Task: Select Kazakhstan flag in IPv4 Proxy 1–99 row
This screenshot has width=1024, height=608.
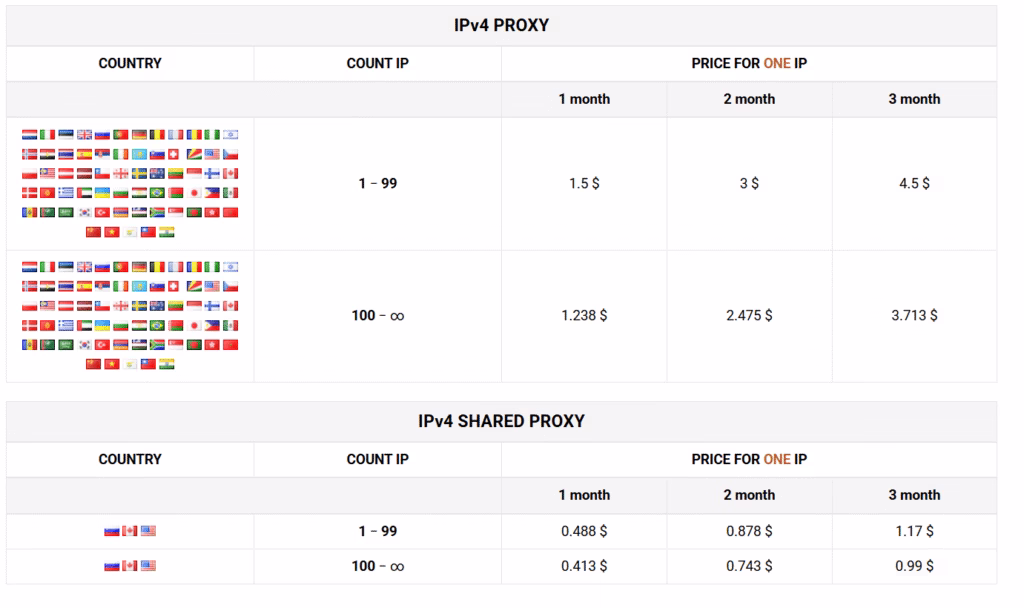Action: coord(139,154)
